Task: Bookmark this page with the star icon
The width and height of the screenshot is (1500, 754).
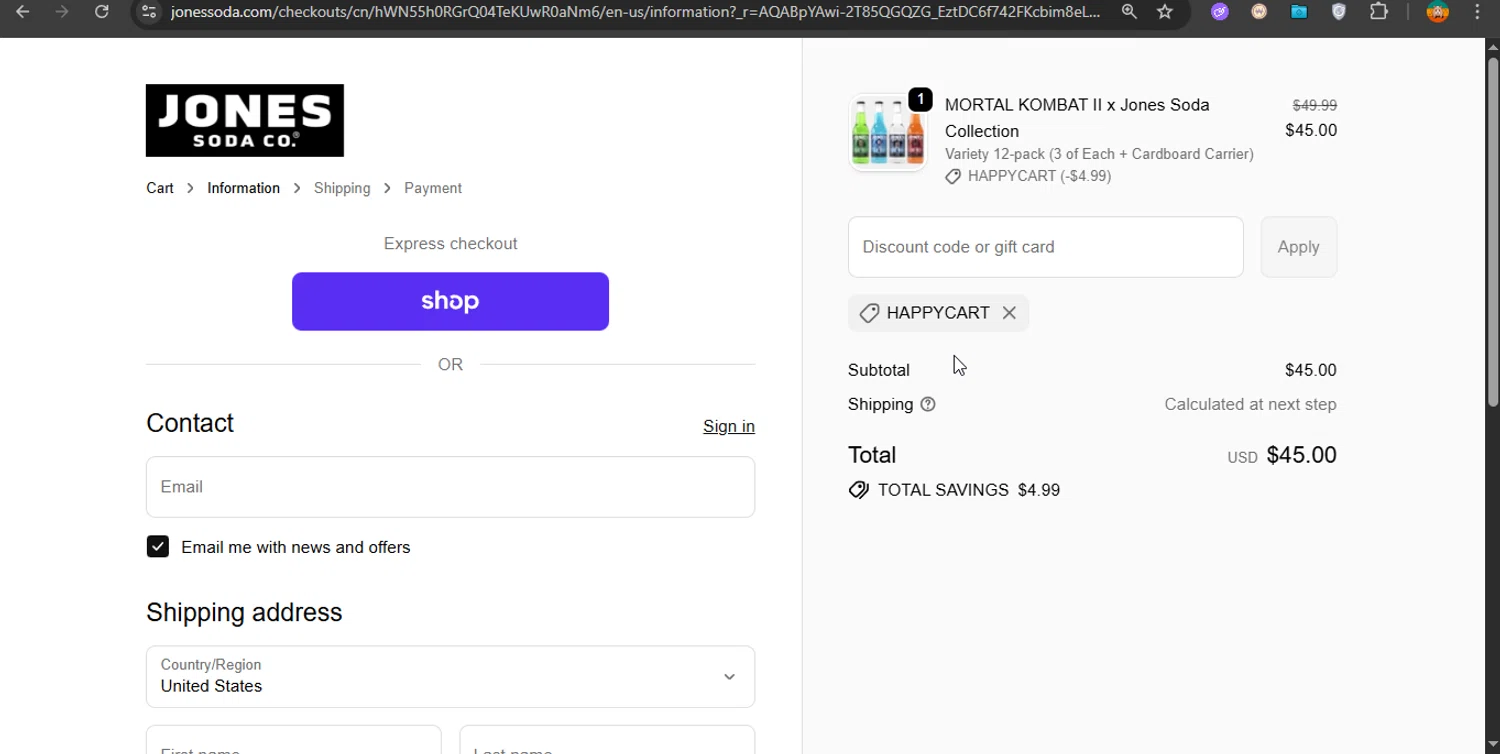Action: [x=1165, y=12]
